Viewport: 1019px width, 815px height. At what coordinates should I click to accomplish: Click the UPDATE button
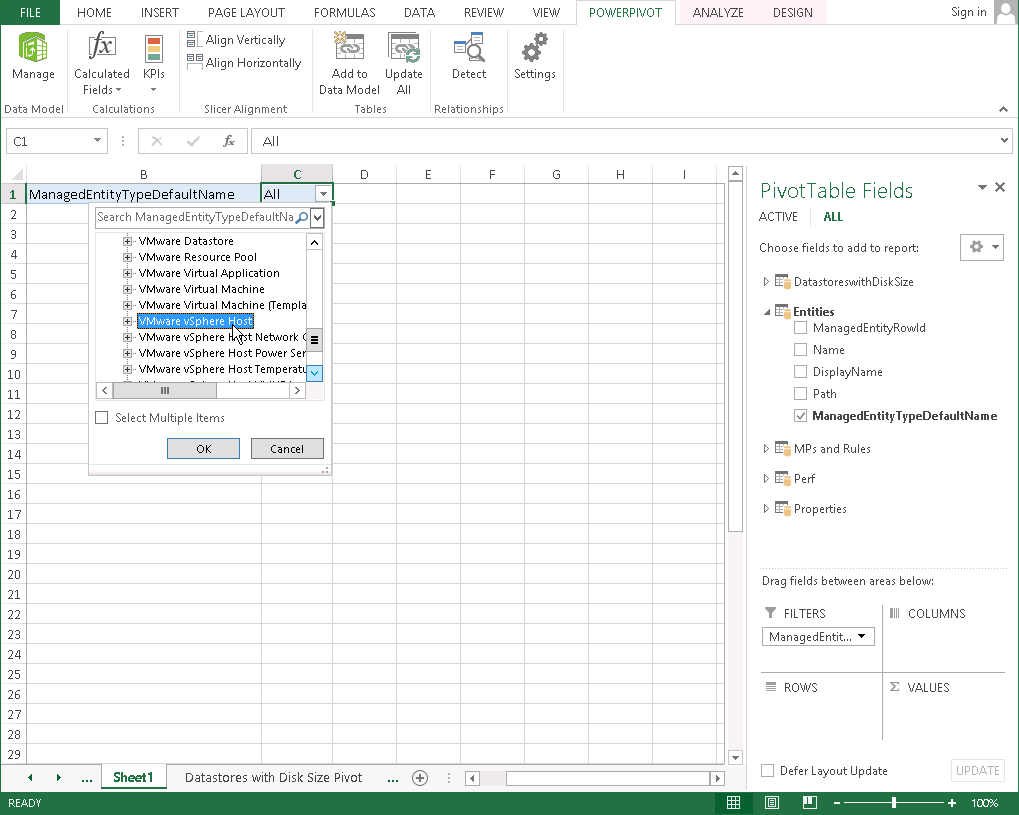[977, 771]
